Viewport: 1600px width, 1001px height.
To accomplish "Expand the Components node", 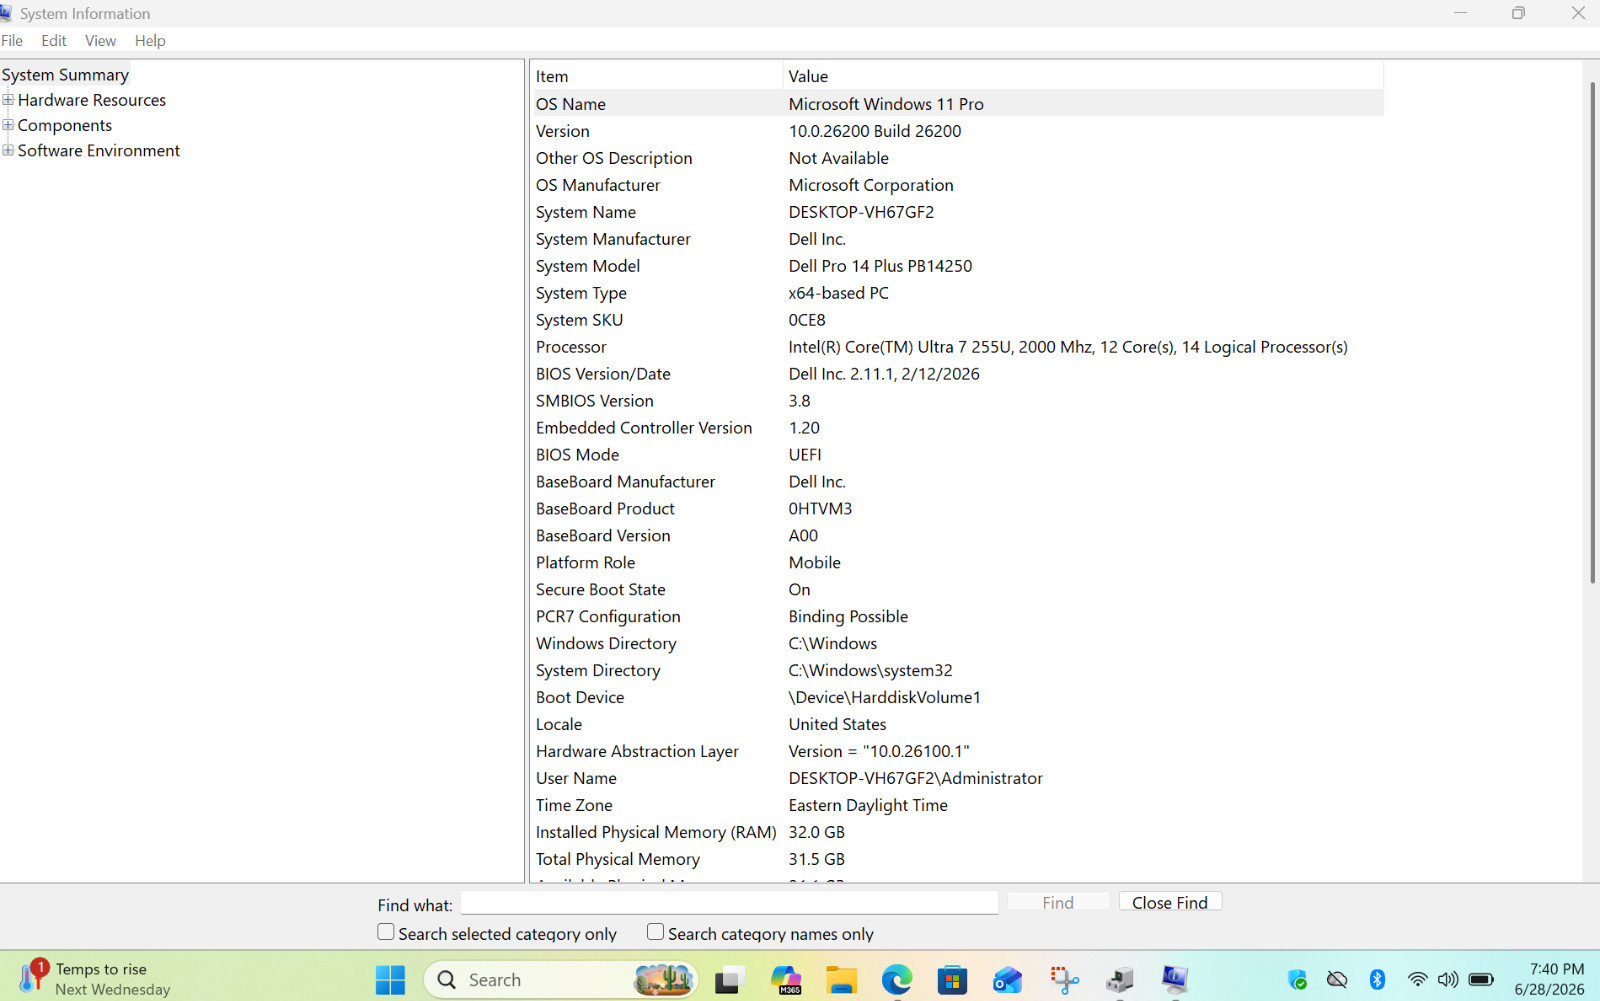I will 8,125.
